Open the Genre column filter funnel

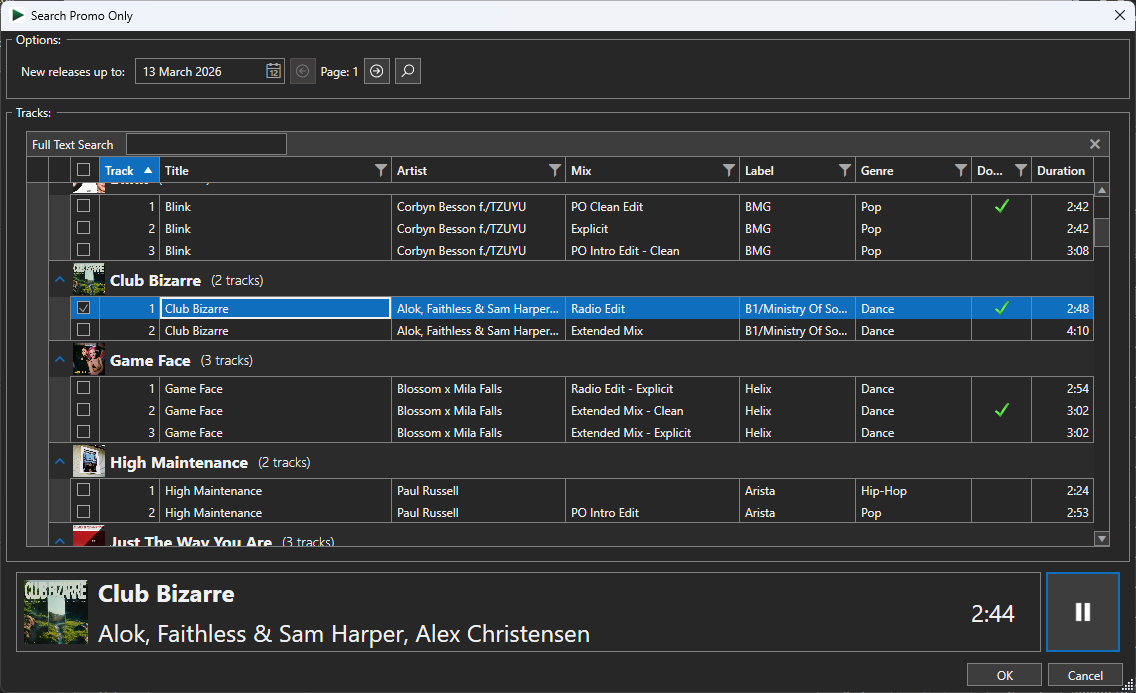960,170
